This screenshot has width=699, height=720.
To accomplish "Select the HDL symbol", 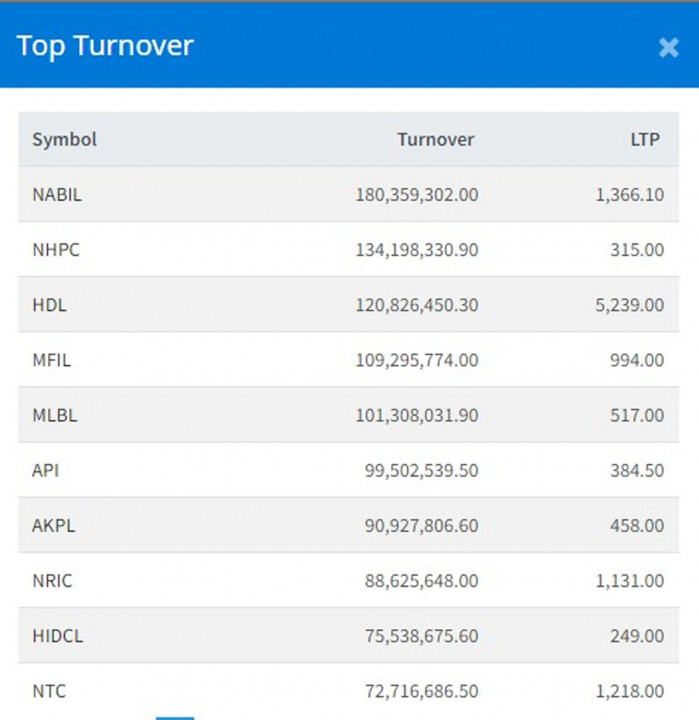I will [49, 305].
